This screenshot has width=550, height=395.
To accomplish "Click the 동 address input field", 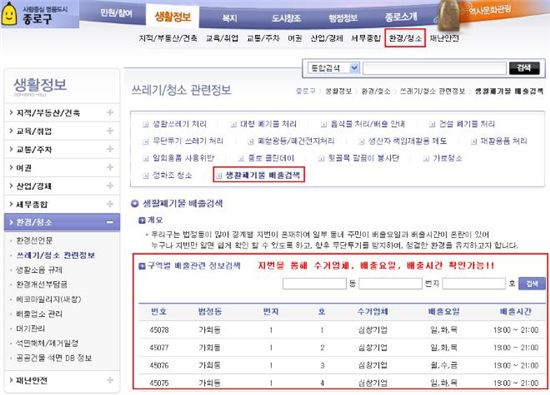I will pos(314,283).
